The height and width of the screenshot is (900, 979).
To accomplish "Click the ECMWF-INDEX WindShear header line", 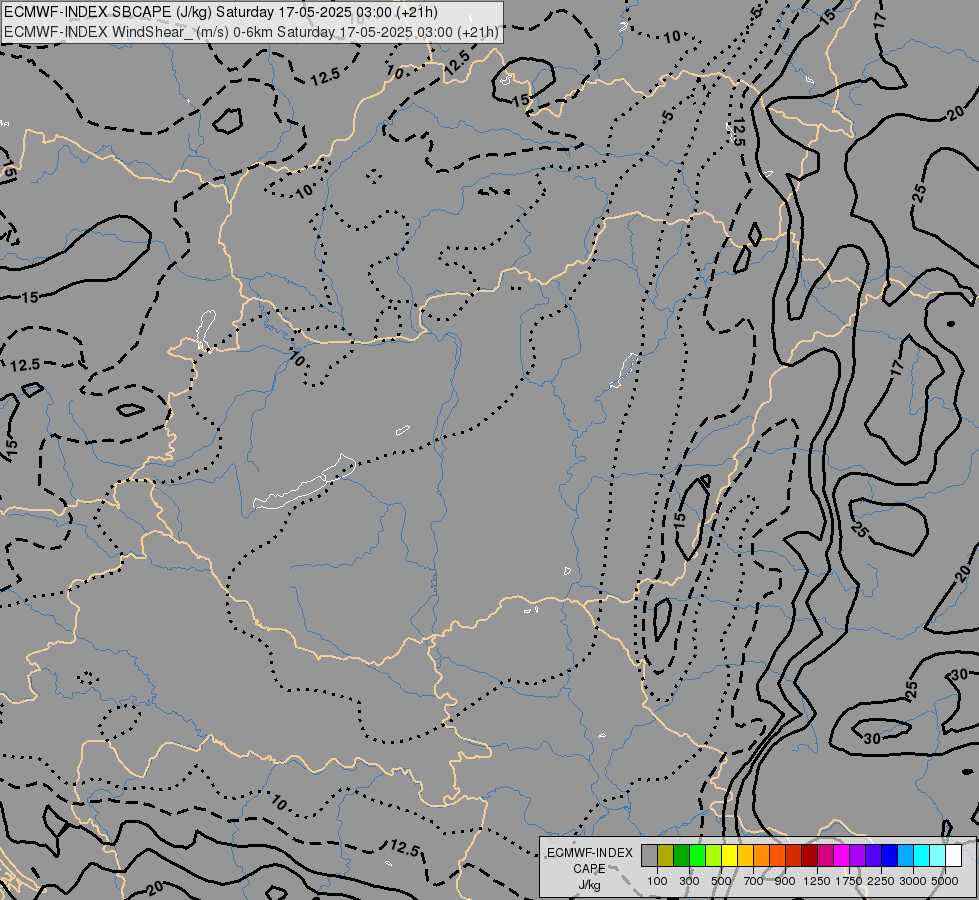I will pyautogui.click(x=251, y=32).
